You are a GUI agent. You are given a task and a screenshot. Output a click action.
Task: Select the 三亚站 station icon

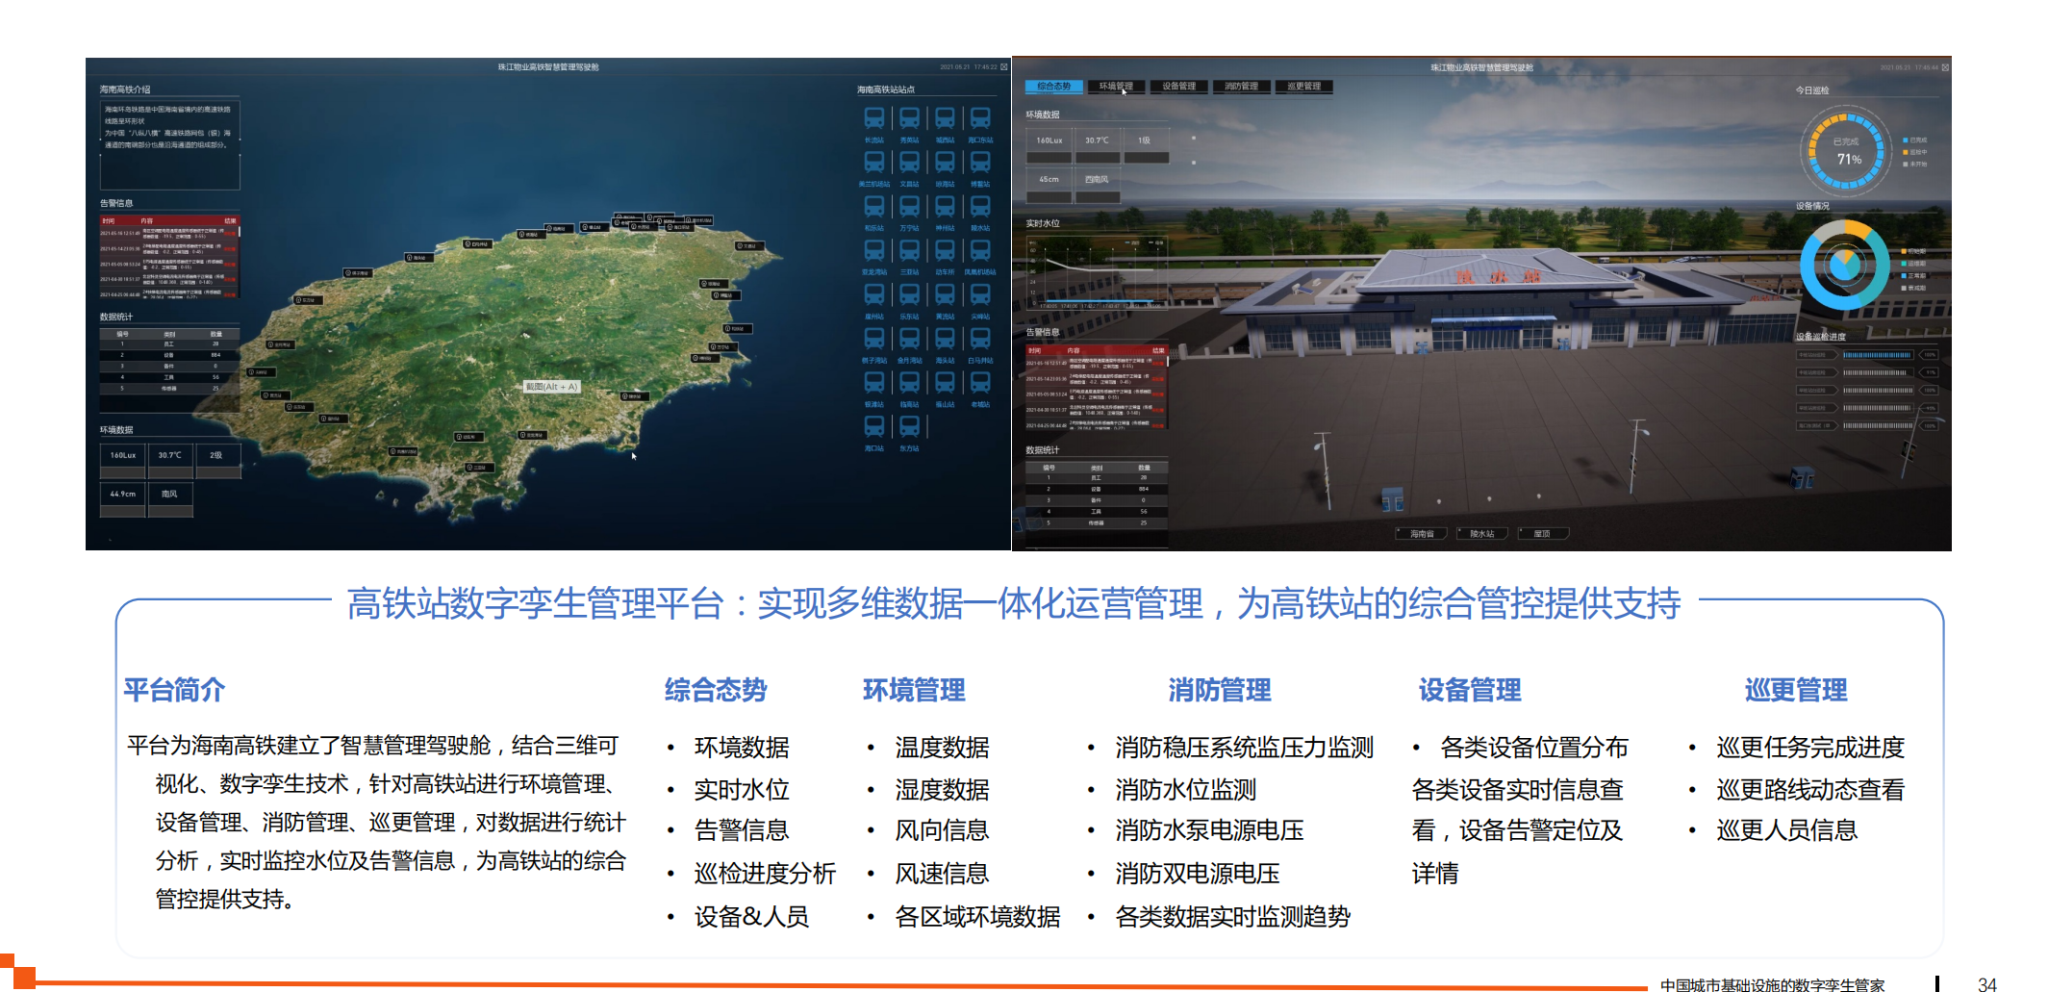coord(909,250)
